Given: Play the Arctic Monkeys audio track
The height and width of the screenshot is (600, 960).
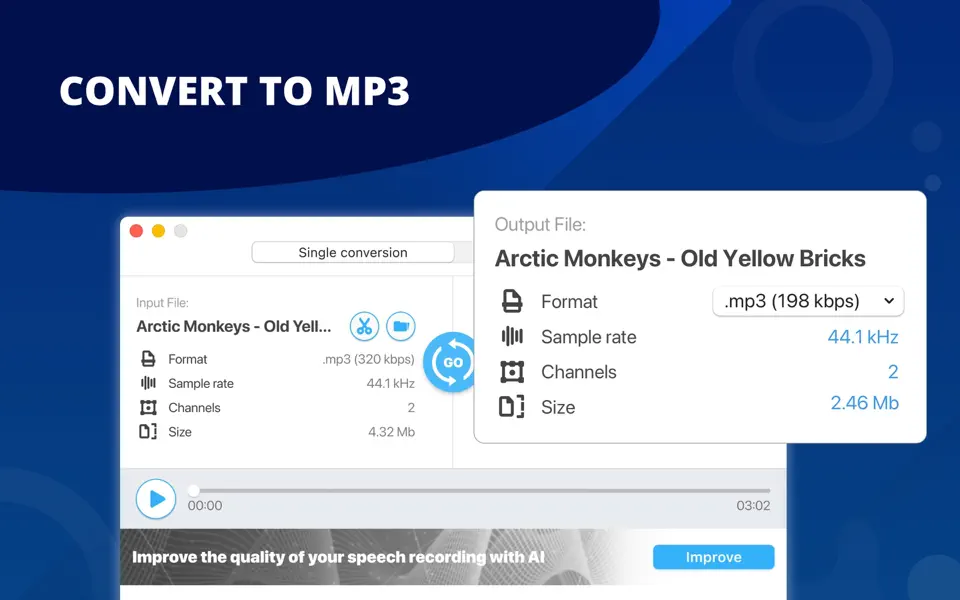Looking at the screenshot, I should (156, 499).
